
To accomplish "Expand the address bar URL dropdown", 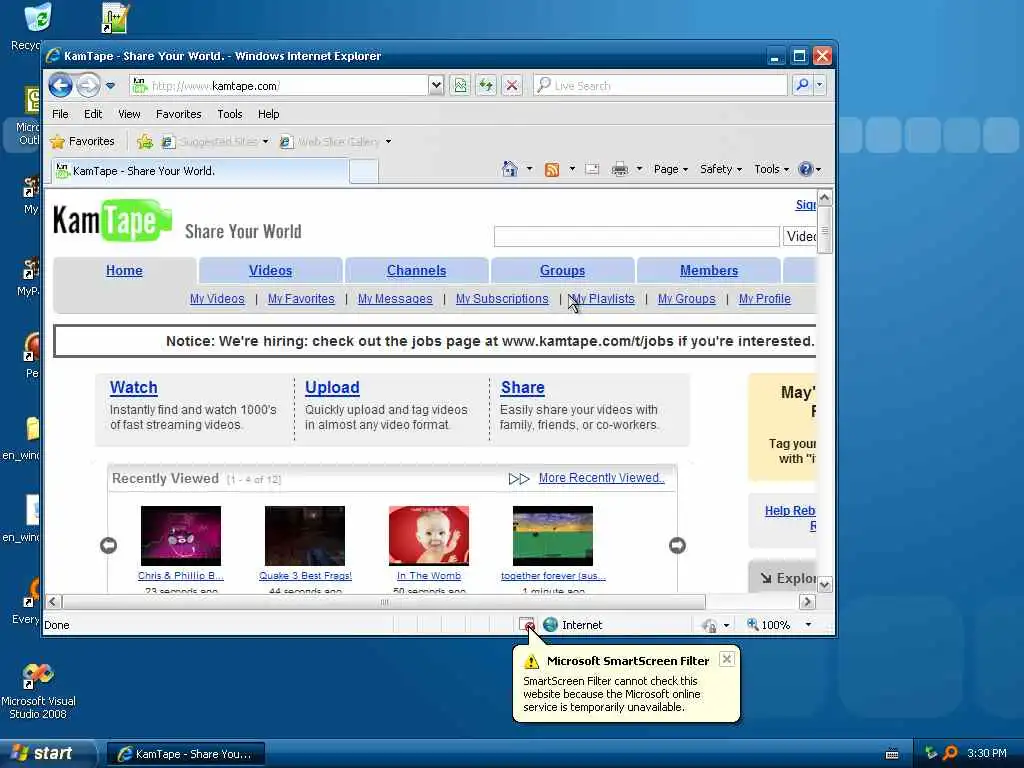I will pos(436,86).
